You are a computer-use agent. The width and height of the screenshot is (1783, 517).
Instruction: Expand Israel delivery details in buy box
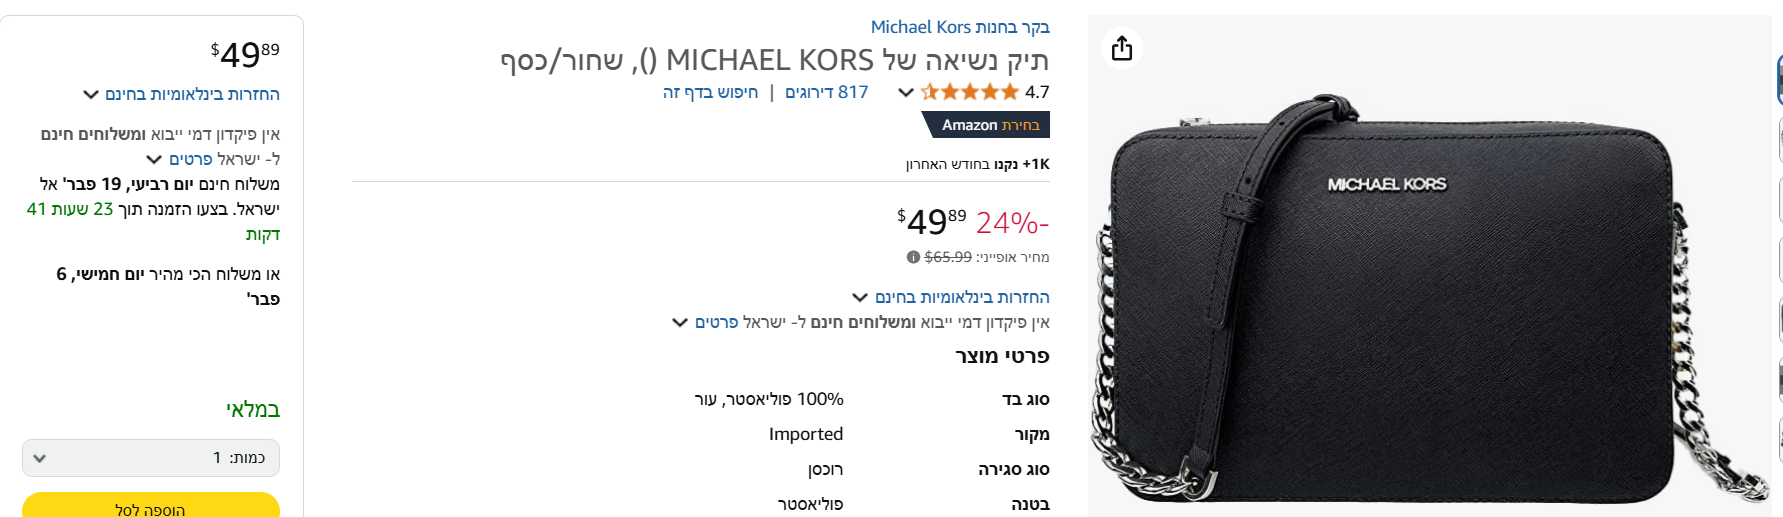point(190,159)
